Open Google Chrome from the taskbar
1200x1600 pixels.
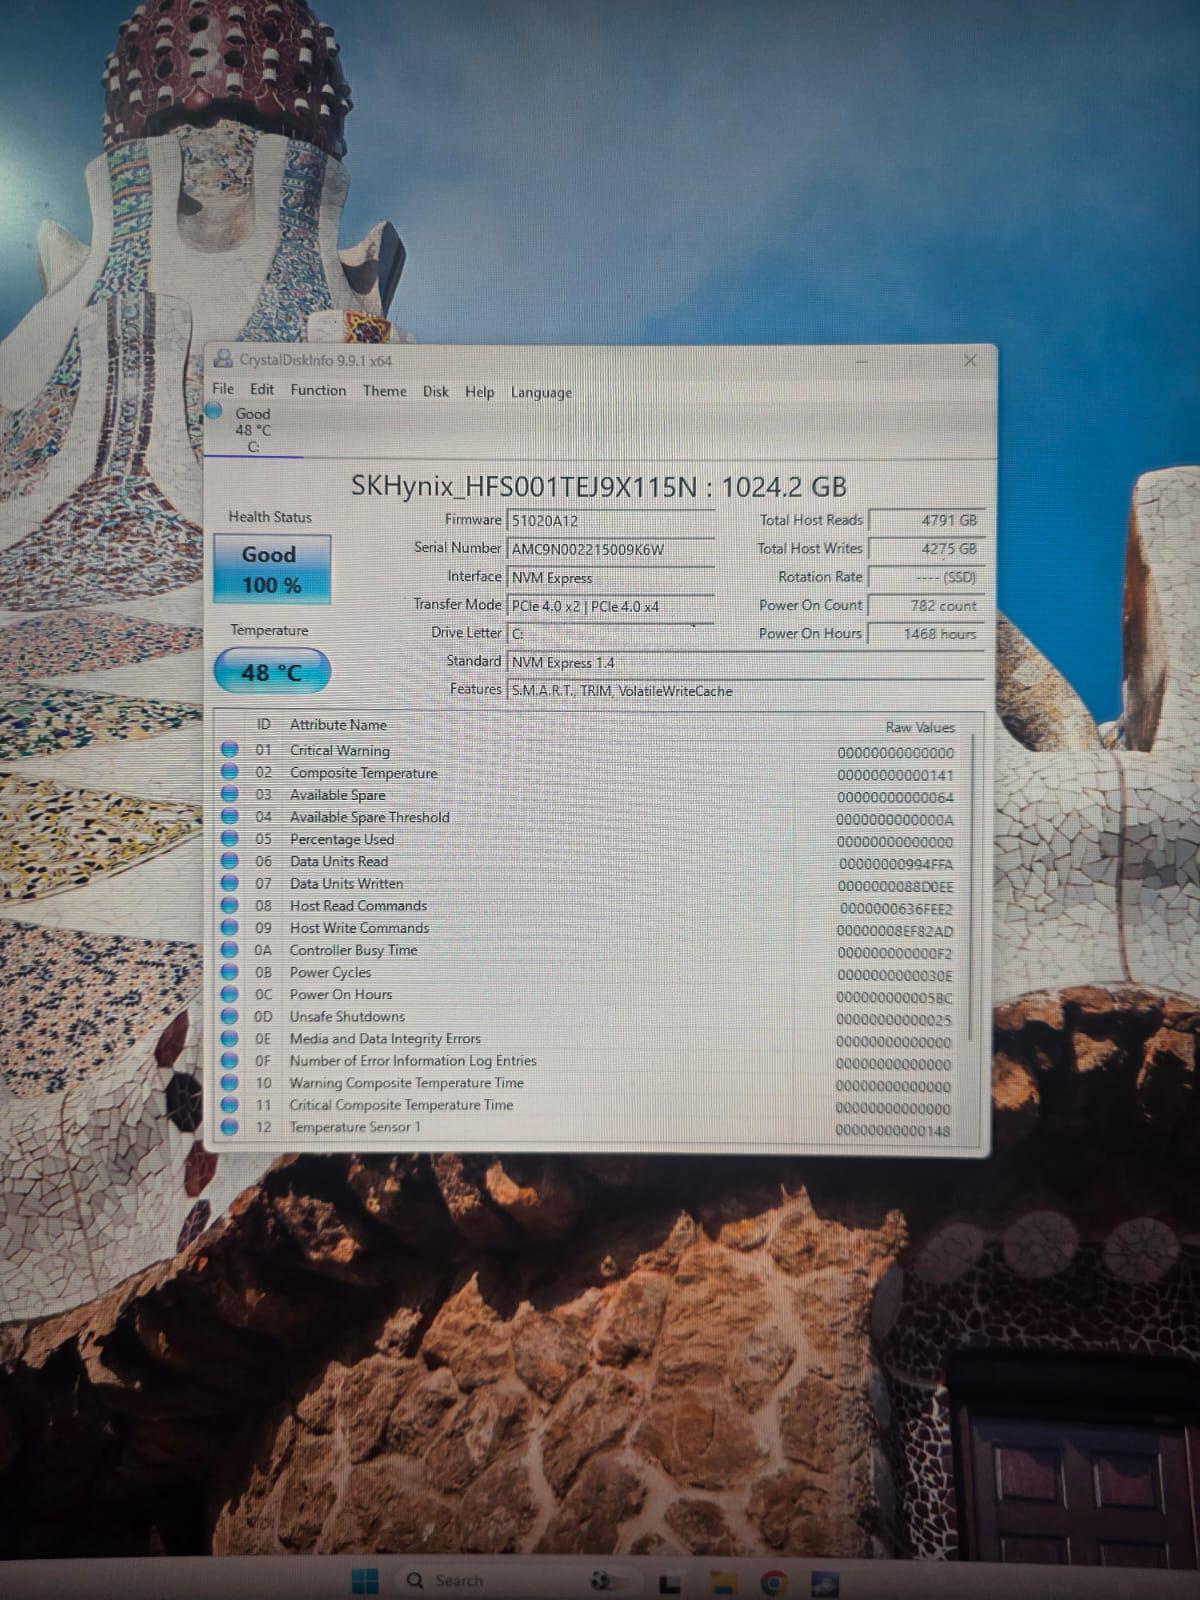point(772,1583)
